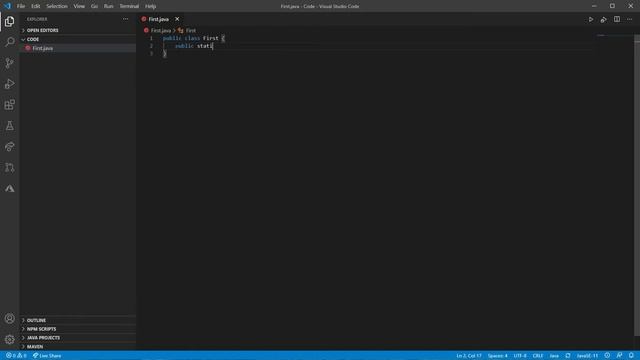Open the Testing flask icon
Viewport: 640px width, 360px height.
[x=9, y=126]
